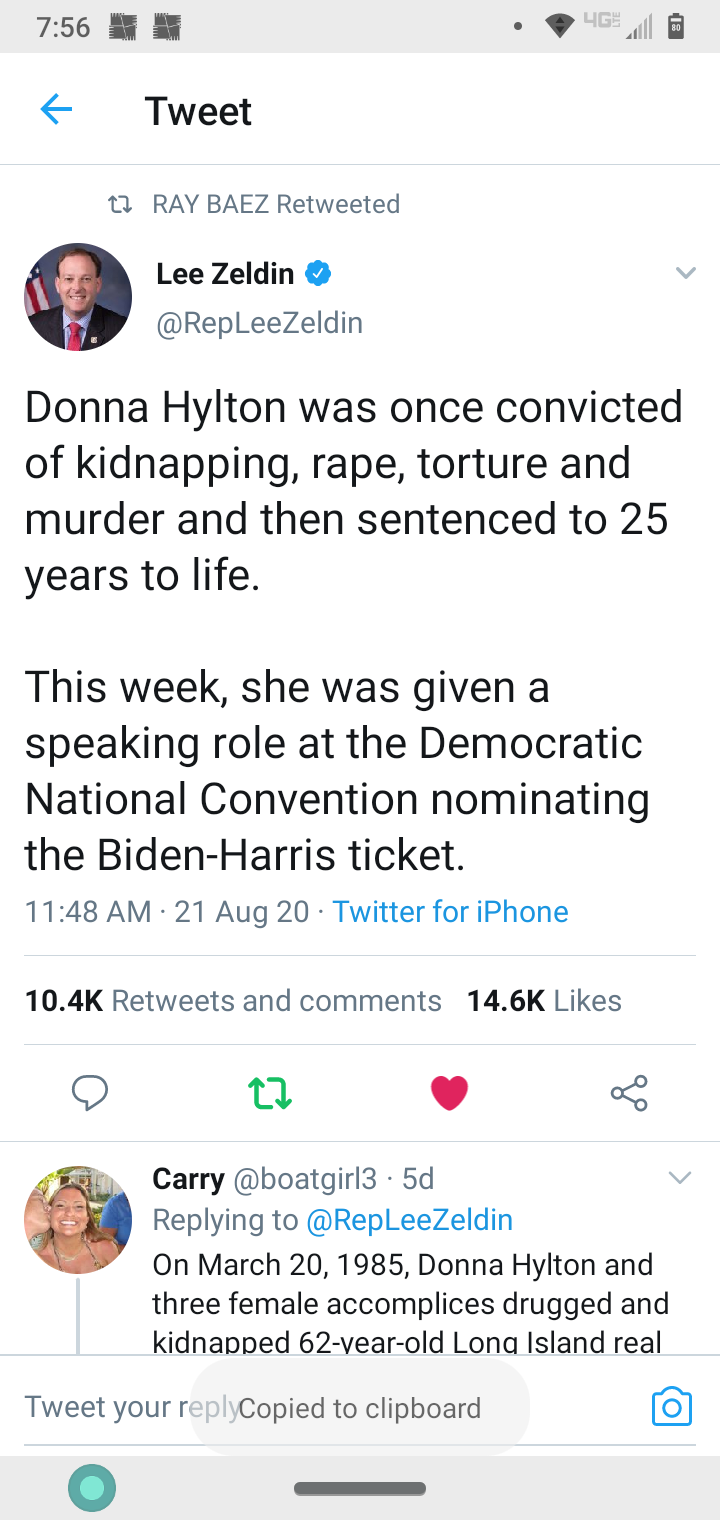The height and width of the screenshot is (1520, 720).
Task: View the 10.4K Retweets and comments
Action: 233,1001
